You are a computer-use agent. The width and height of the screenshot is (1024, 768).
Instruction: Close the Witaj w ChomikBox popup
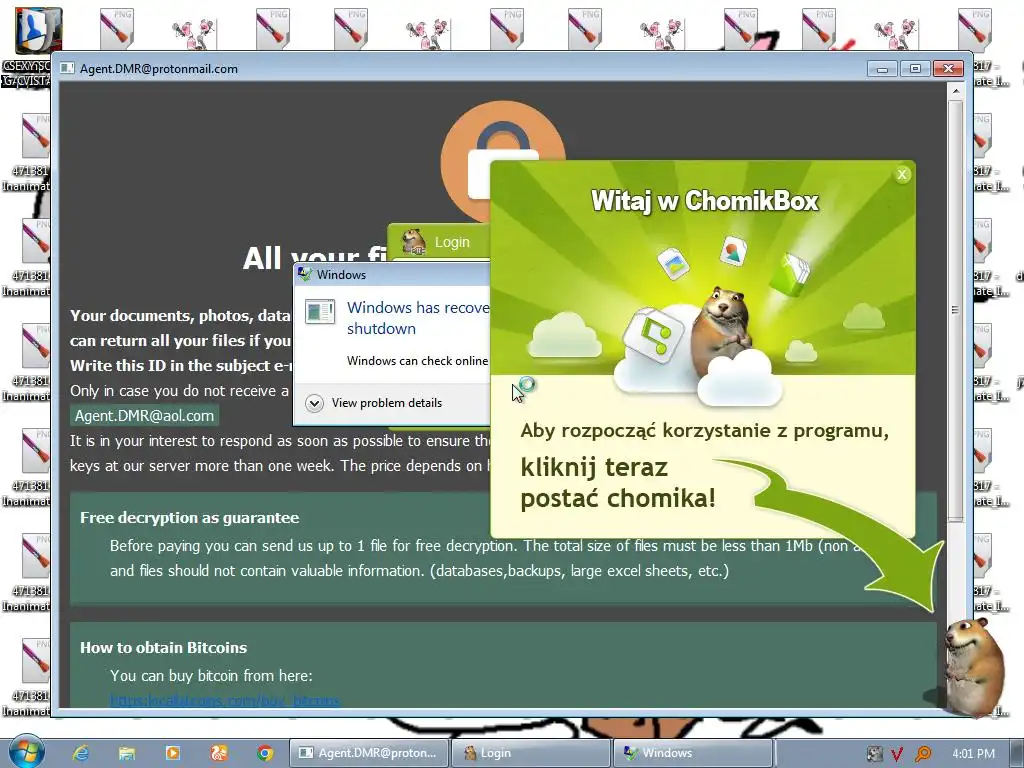902,174
